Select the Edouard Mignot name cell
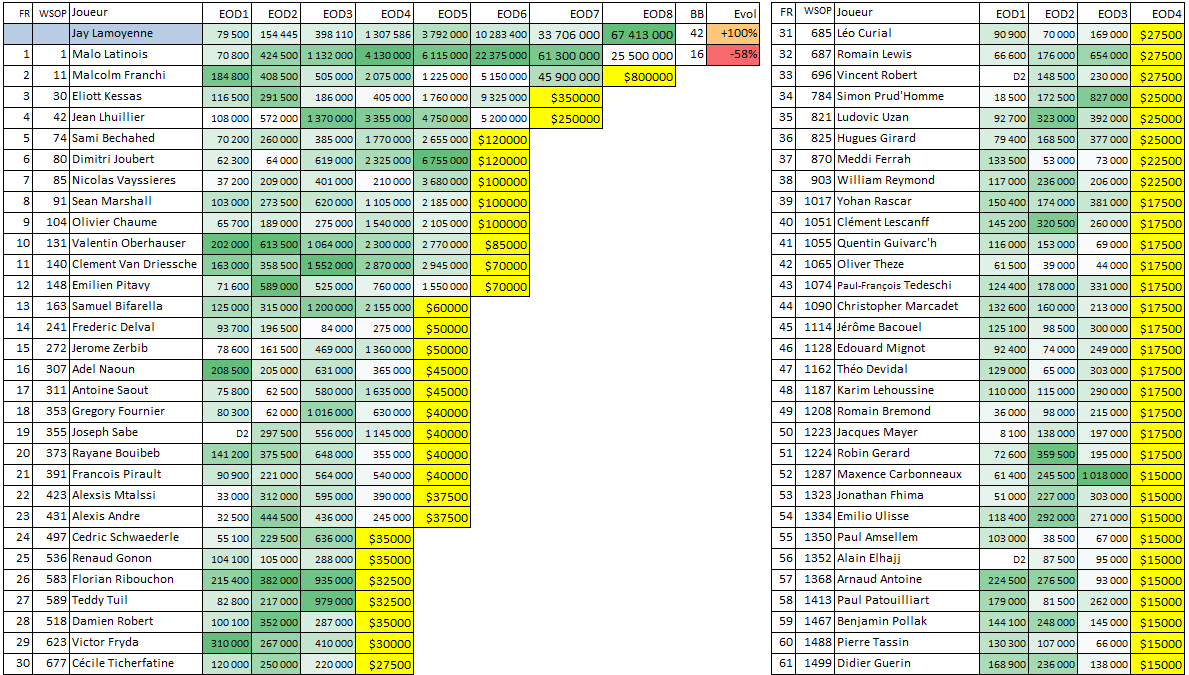Screen dimensions: 1189x675 (x=906, y=349)
